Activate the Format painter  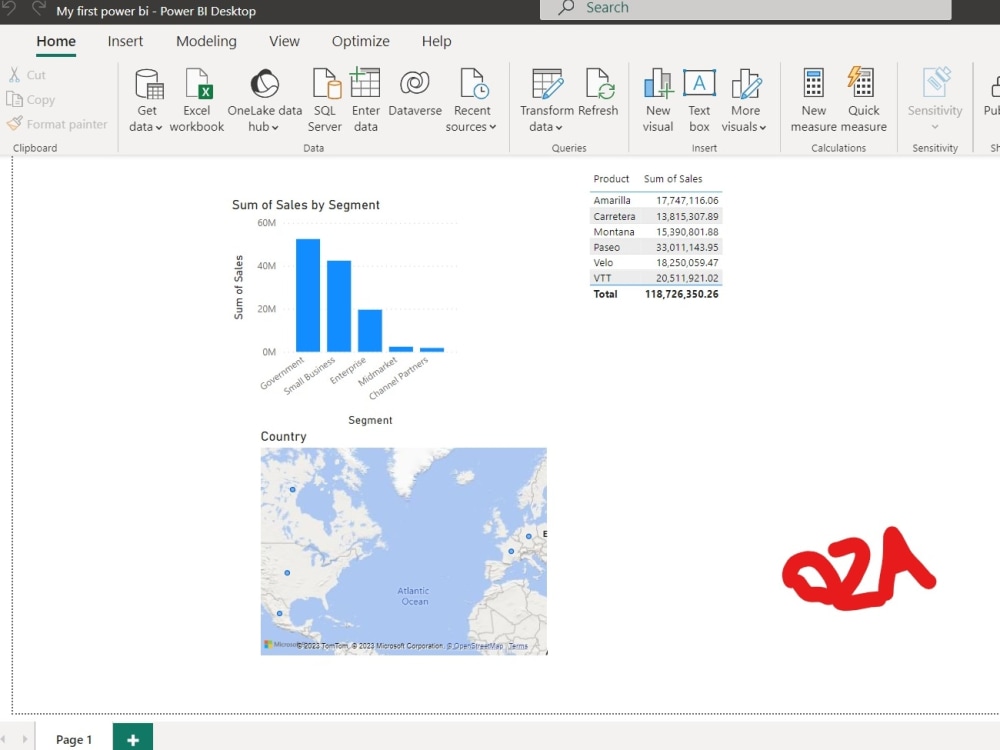point(57,124)
